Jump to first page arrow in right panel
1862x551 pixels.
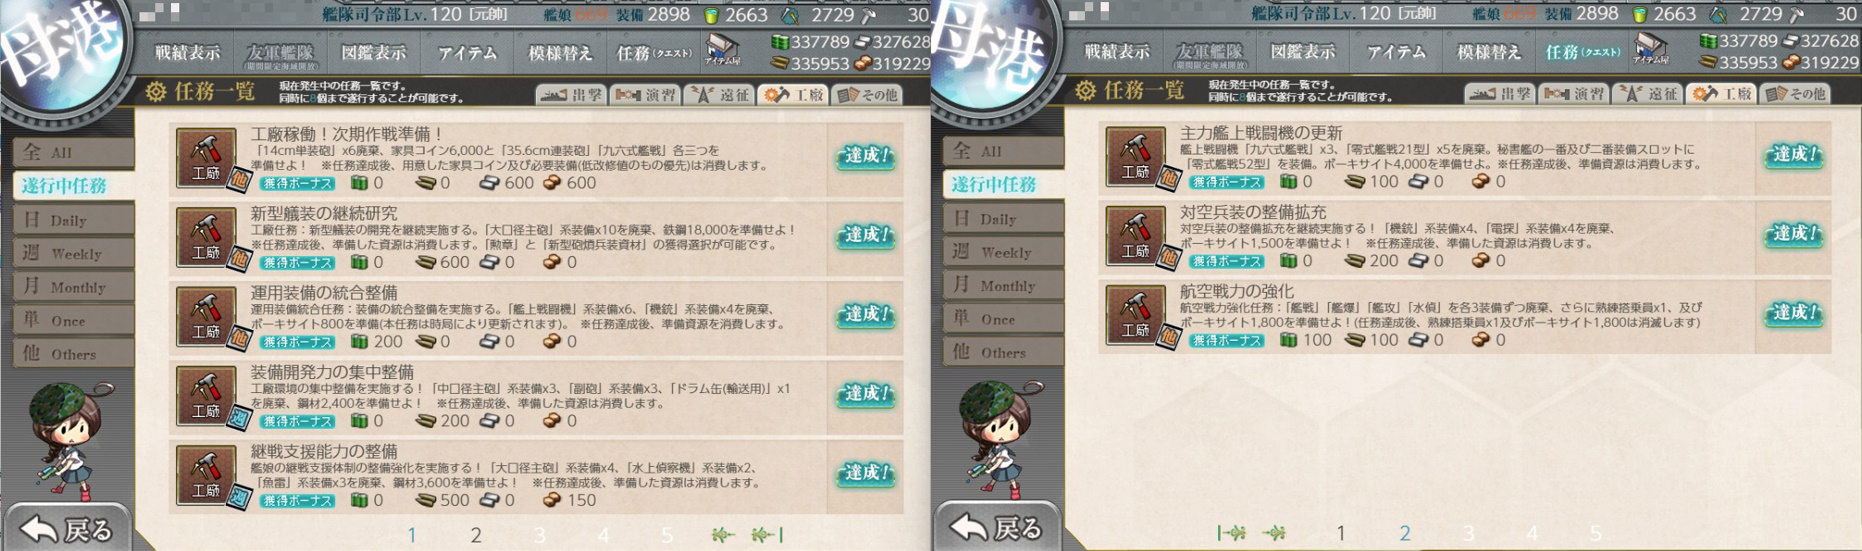[1232, 533]
